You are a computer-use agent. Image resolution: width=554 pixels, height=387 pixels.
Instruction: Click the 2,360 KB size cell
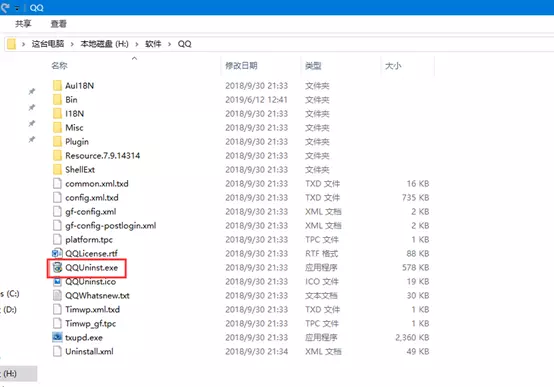(x=412, y=338)
